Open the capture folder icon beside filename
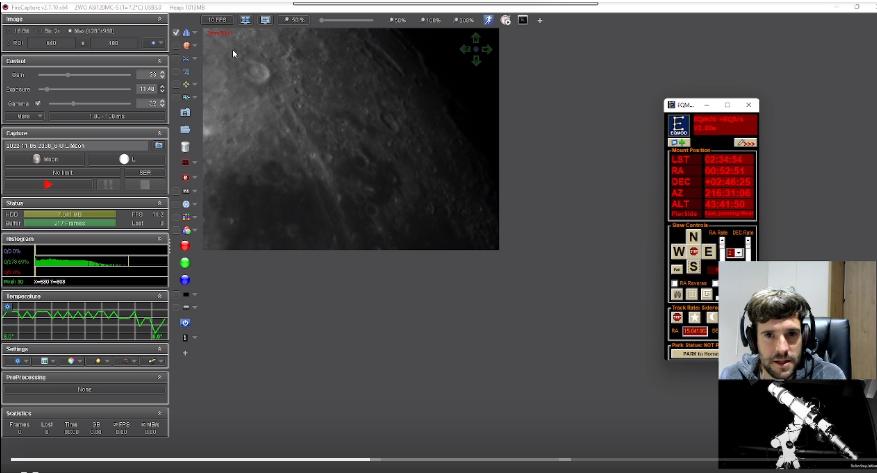 tap(159, 145)
